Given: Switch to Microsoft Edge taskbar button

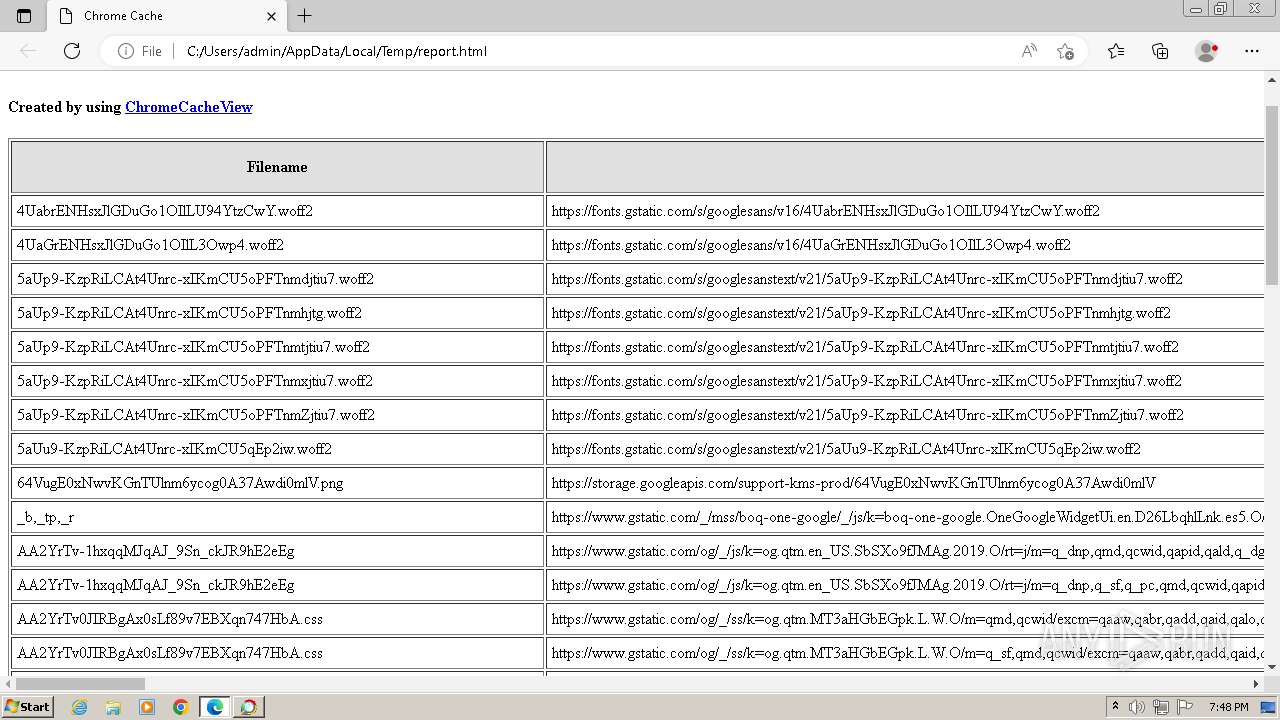Looking at the screenshot, I should click(215, 707).
